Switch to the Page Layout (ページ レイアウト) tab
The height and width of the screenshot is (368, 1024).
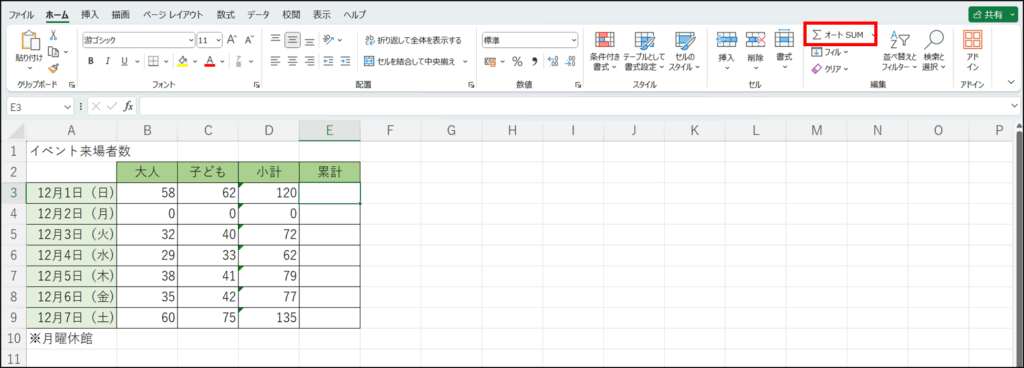click(x=172, y=14)
